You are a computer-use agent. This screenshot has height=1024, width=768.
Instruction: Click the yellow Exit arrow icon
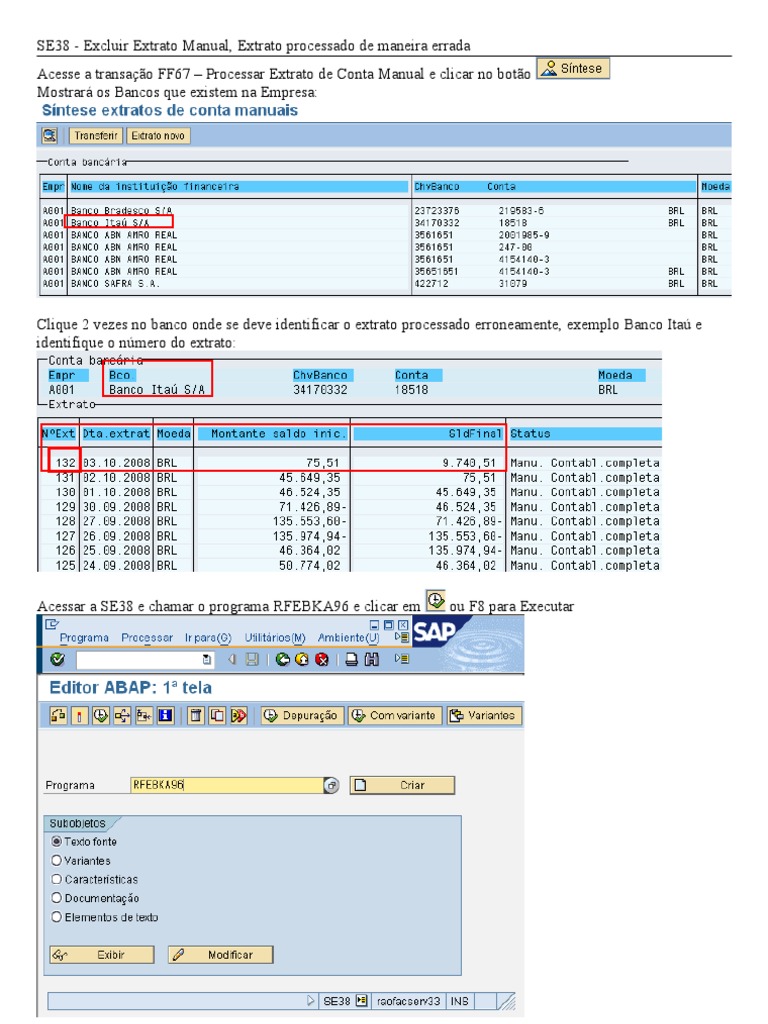[302, 660]
